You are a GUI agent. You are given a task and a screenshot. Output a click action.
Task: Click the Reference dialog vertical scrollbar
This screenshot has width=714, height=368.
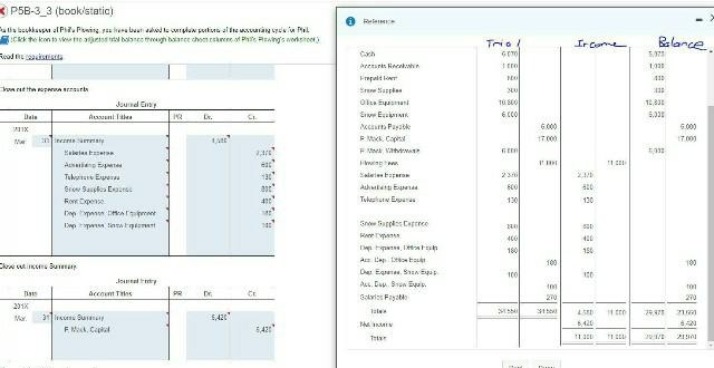point(711,223)
